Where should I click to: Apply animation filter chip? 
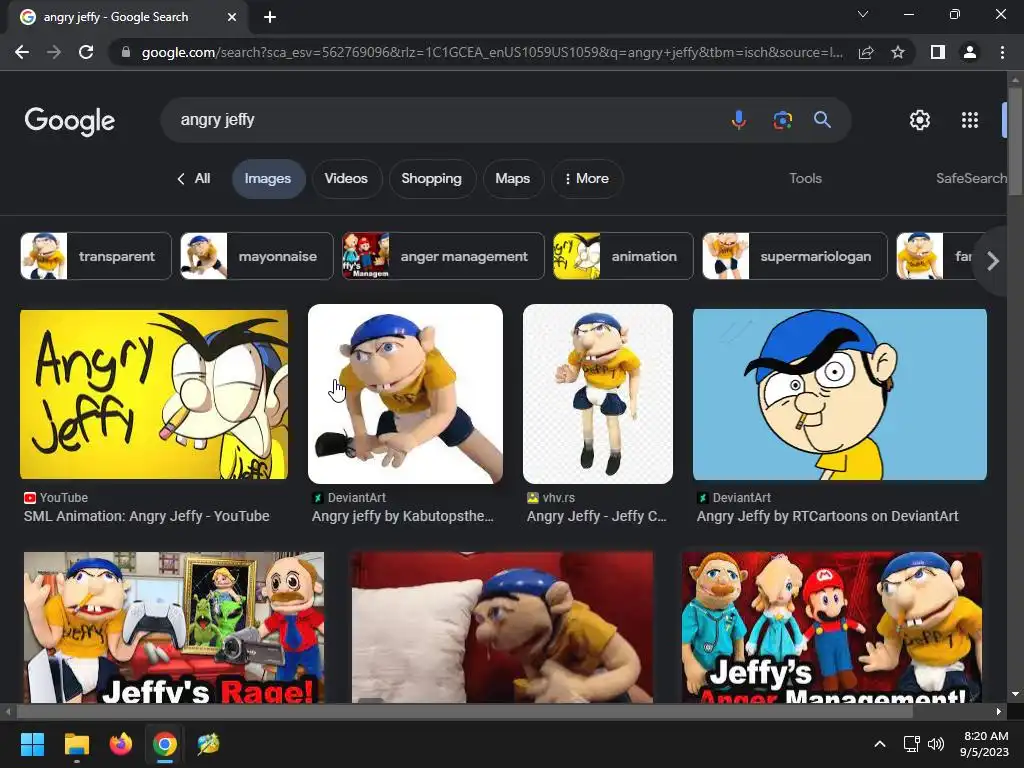tap(623, 256)
